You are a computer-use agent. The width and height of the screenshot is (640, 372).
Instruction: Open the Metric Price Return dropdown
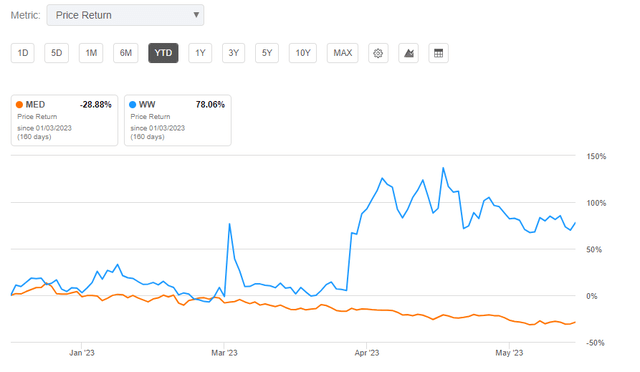125,15
